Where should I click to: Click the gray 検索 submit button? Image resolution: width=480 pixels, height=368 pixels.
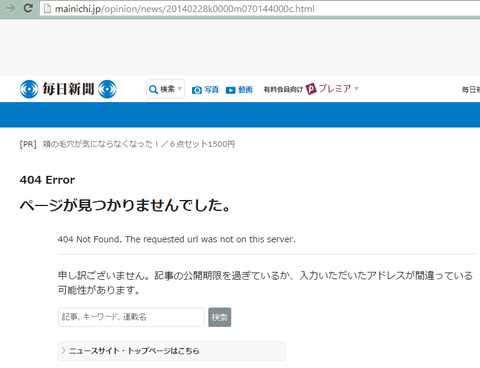click(x=220, y=317)
